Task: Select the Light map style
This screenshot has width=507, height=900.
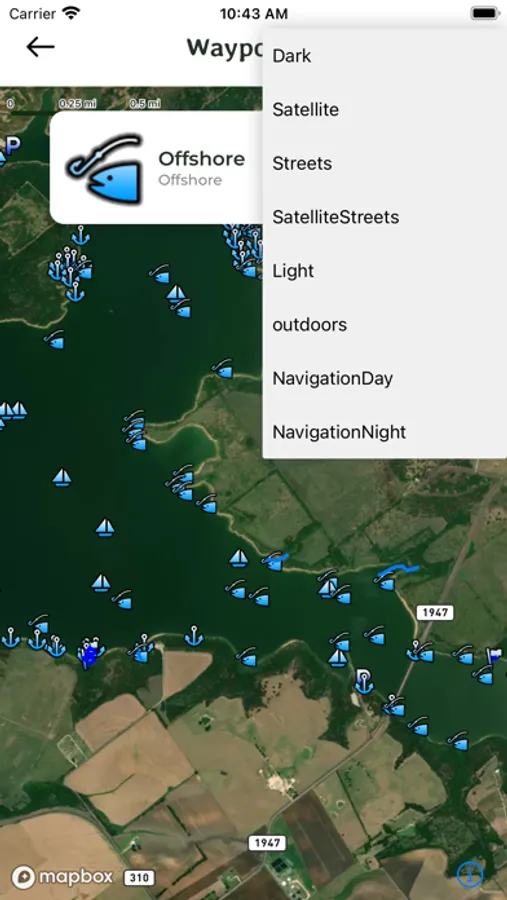Action: coord(385,271)
